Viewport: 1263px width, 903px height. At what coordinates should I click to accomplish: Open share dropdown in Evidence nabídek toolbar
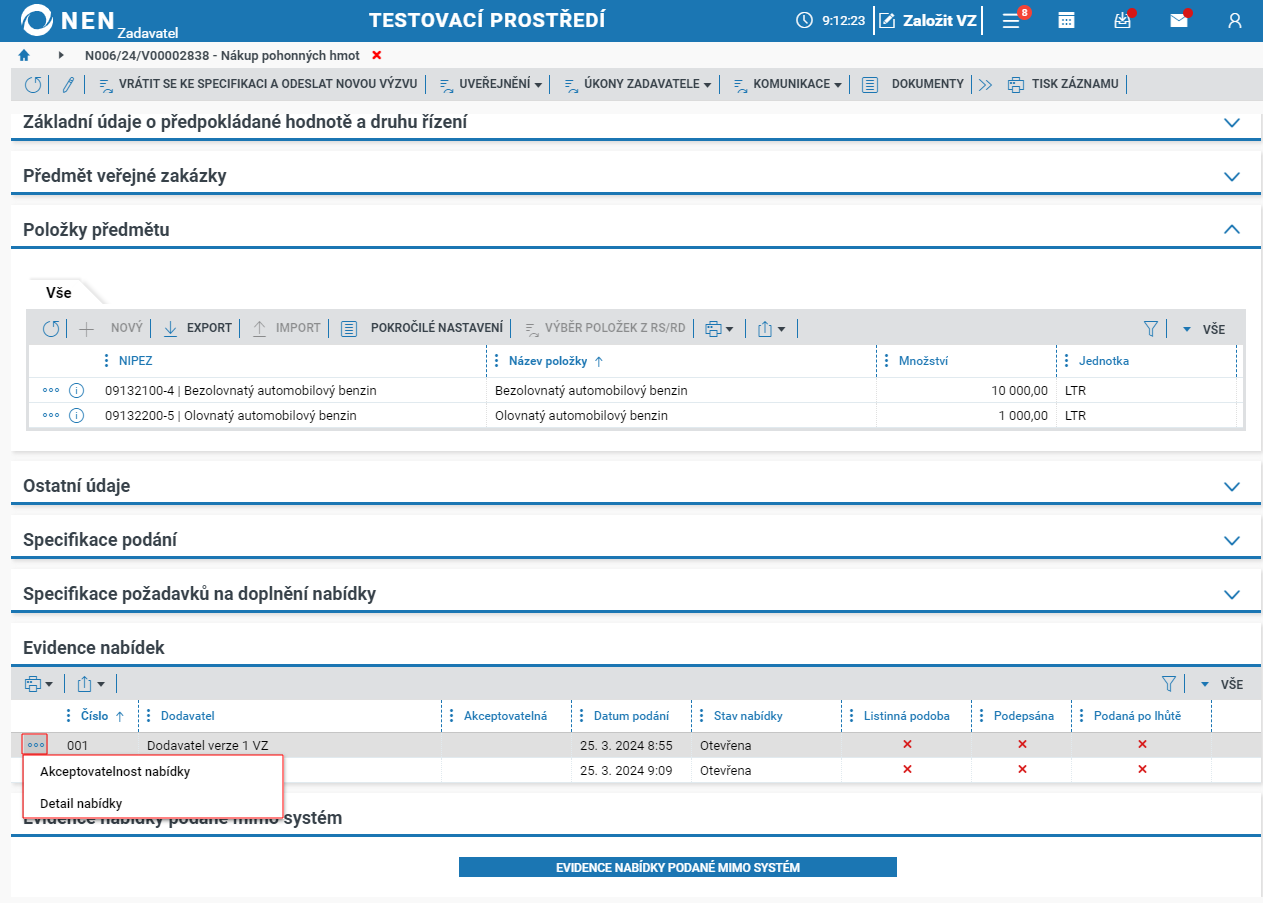point(91,684)
